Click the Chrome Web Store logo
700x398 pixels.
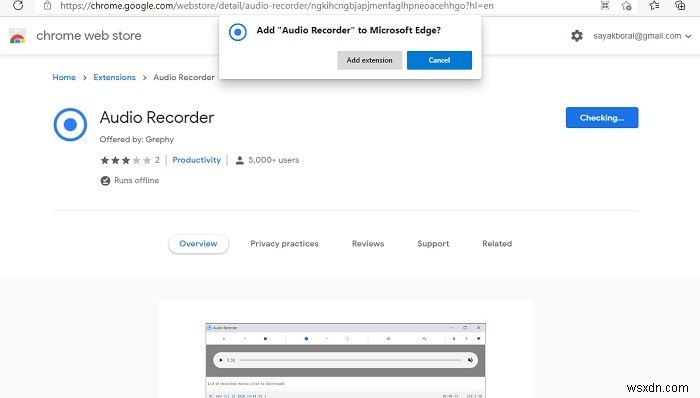pyautogui.click(x=17, y=36)
